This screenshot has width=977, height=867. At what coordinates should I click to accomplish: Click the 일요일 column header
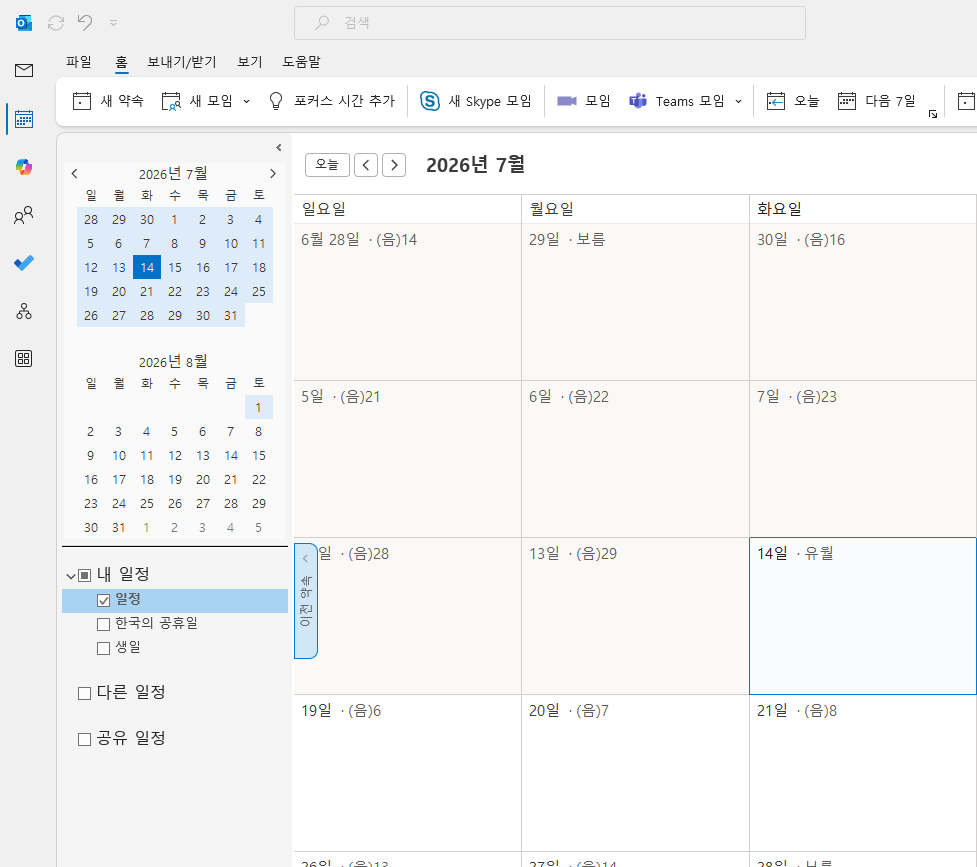click(x=407, y=209)
